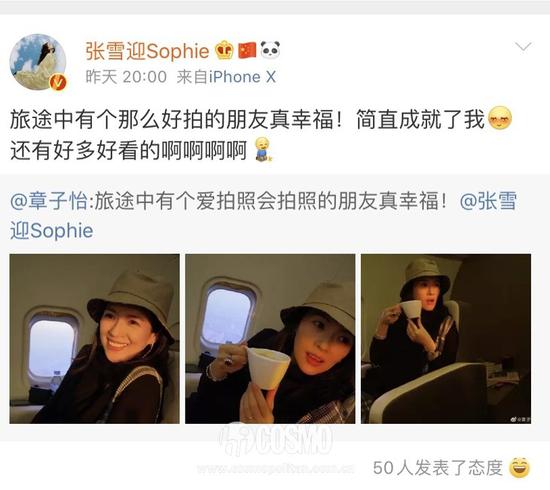Open the 50人发表了态度 reactions list
550x490 pixels.
tap(437, 468)
